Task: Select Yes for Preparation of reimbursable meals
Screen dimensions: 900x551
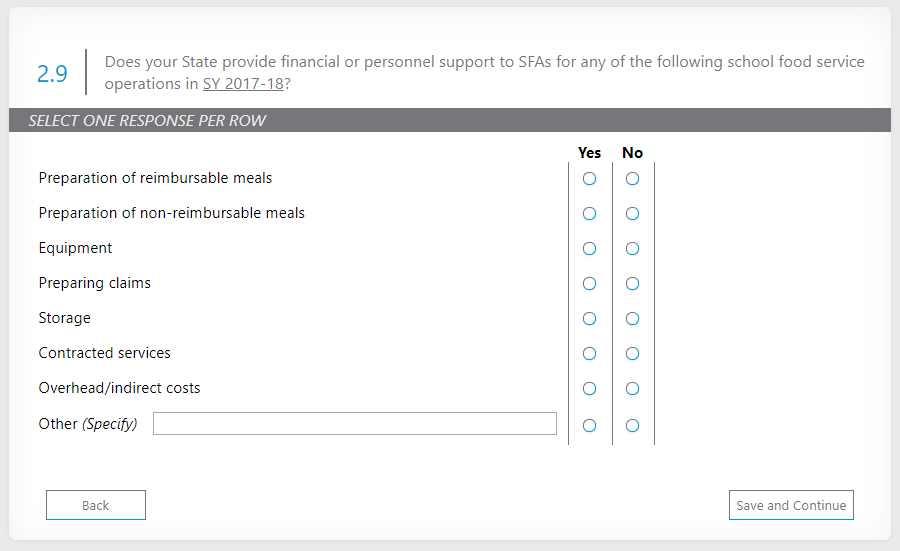Action: tap(589, 179)
